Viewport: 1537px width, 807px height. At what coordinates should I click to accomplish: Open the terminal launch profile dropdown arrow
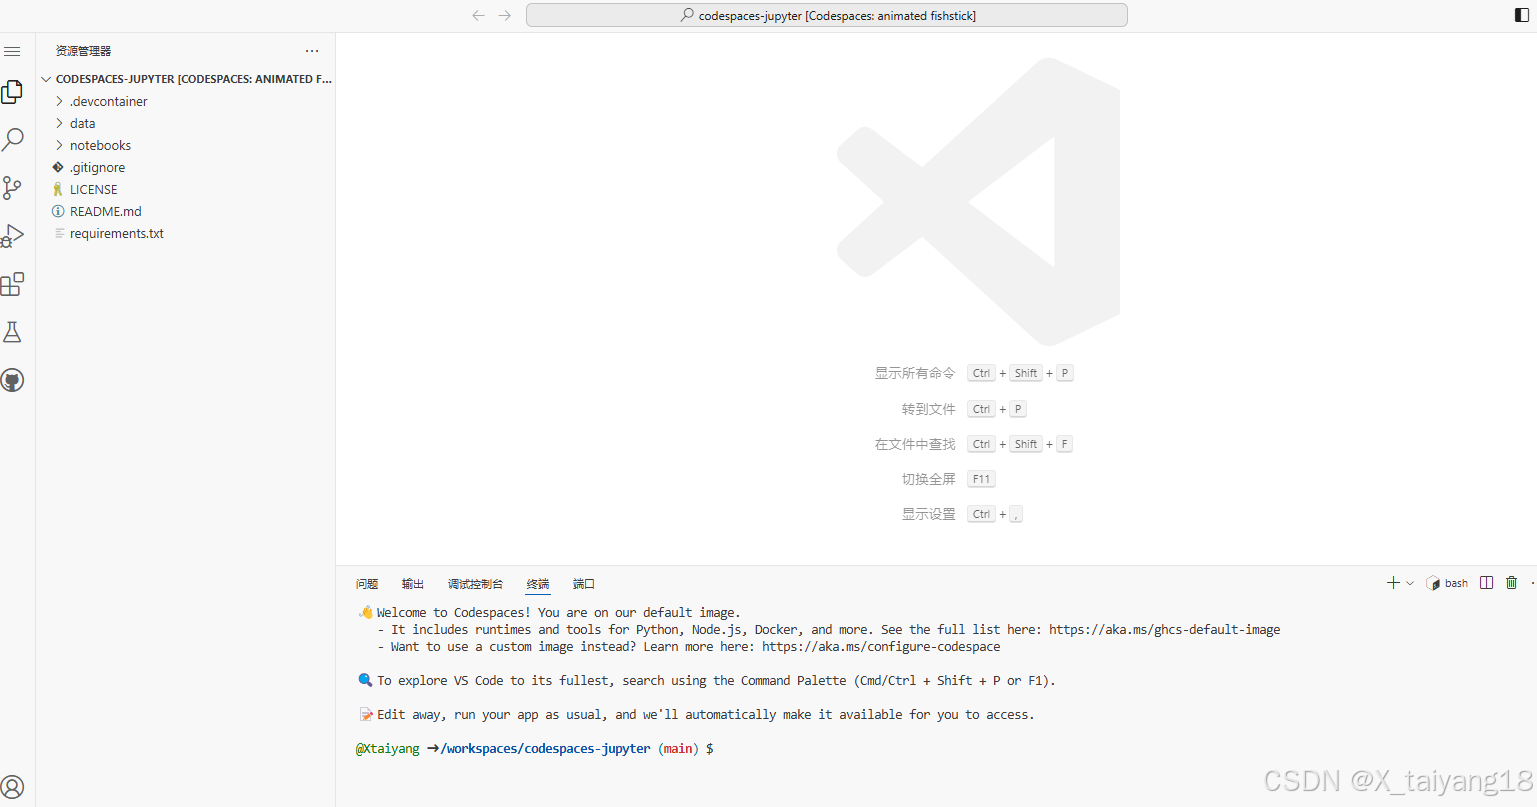coord(1410,583)
